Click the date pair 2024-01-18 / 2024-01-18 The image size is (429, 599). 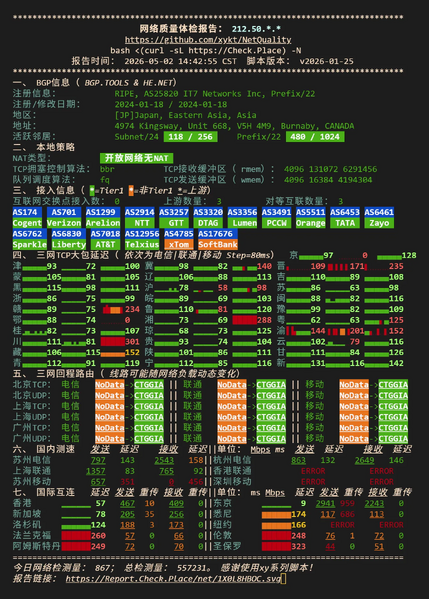(x=171, y=104)
